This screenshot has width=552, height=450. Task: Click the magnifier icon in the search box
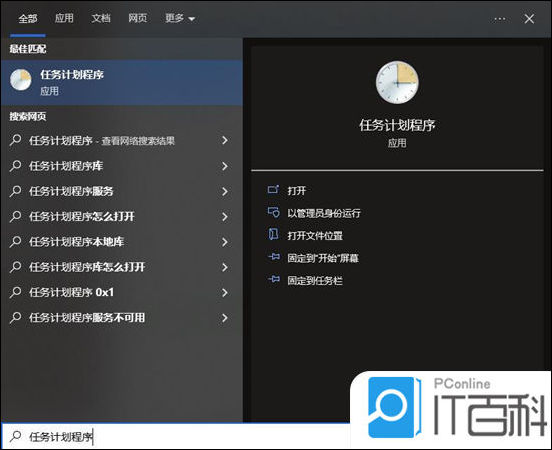(x=15, y=437)
